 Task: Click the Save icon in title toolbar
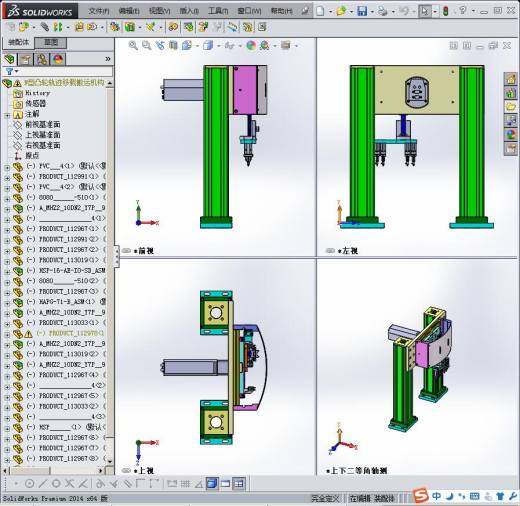362,11
